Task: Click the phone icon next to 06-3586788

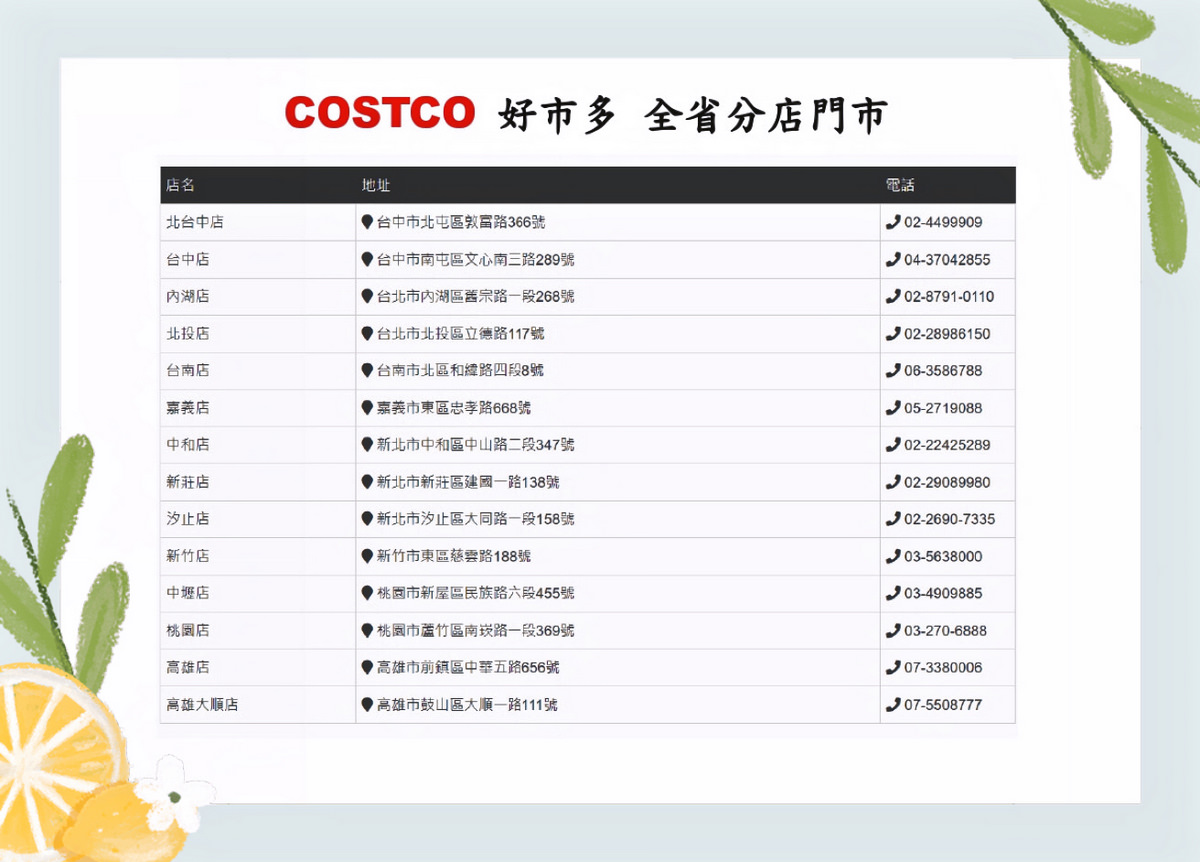Action: (x=893, y=370)
